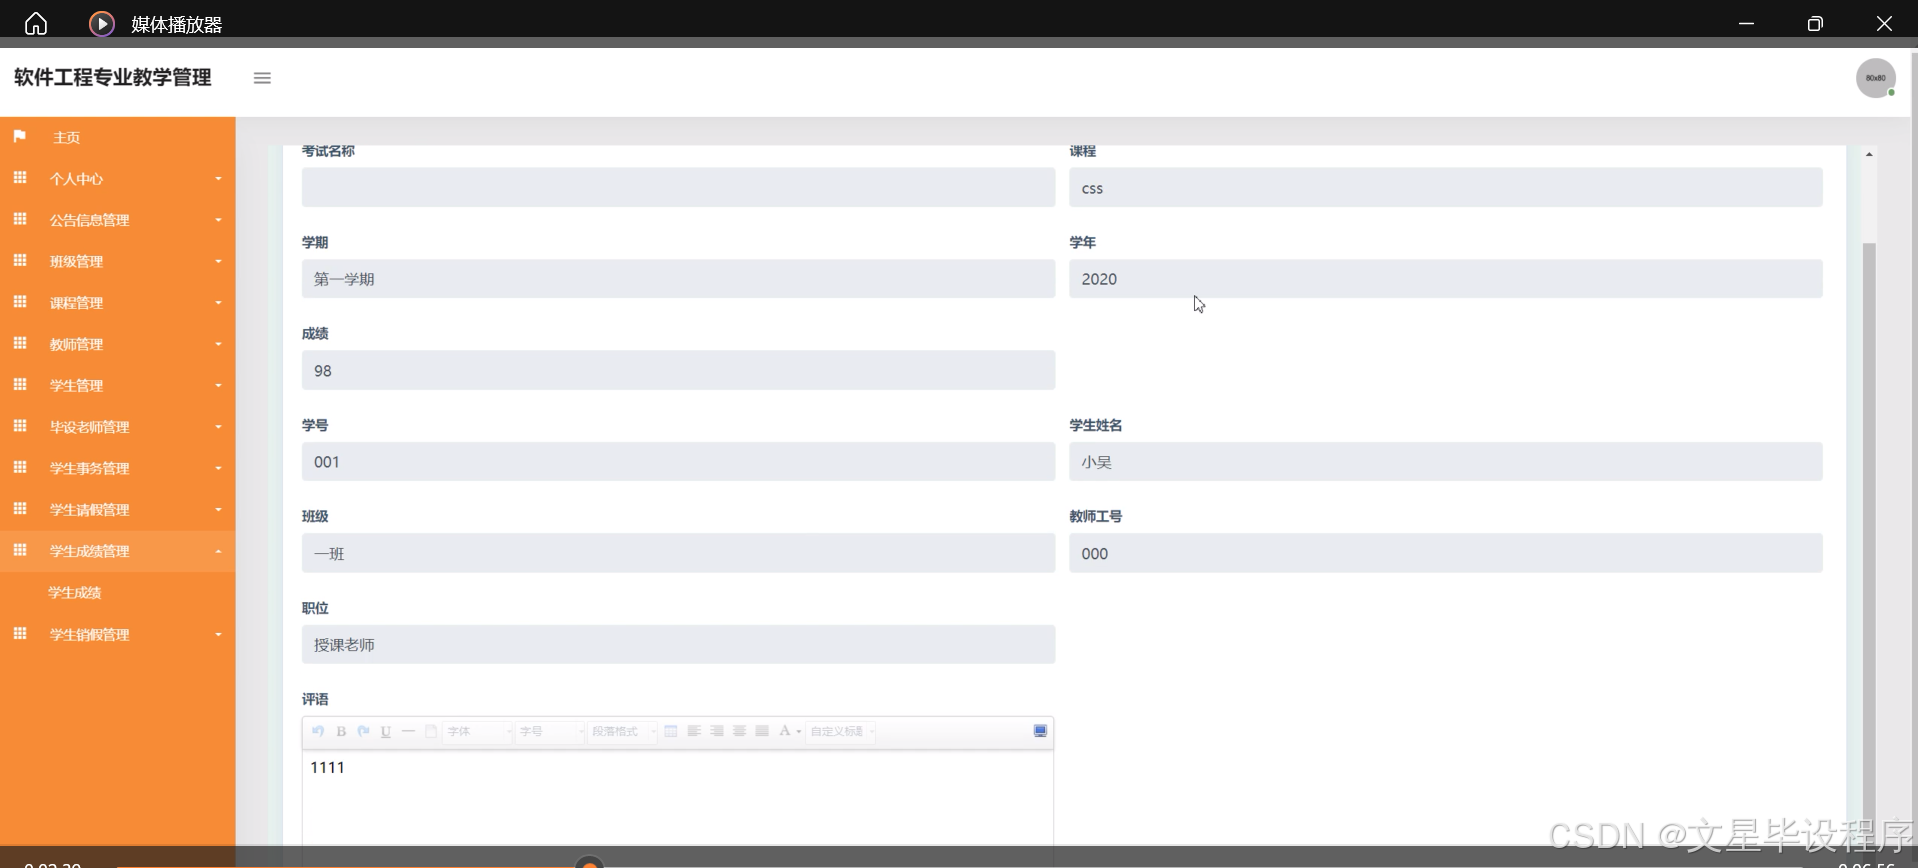The height and width of the screenshot is (868, 1918).
Task: Click the 教师工号 field showing 000
Action: [1445, 553]
